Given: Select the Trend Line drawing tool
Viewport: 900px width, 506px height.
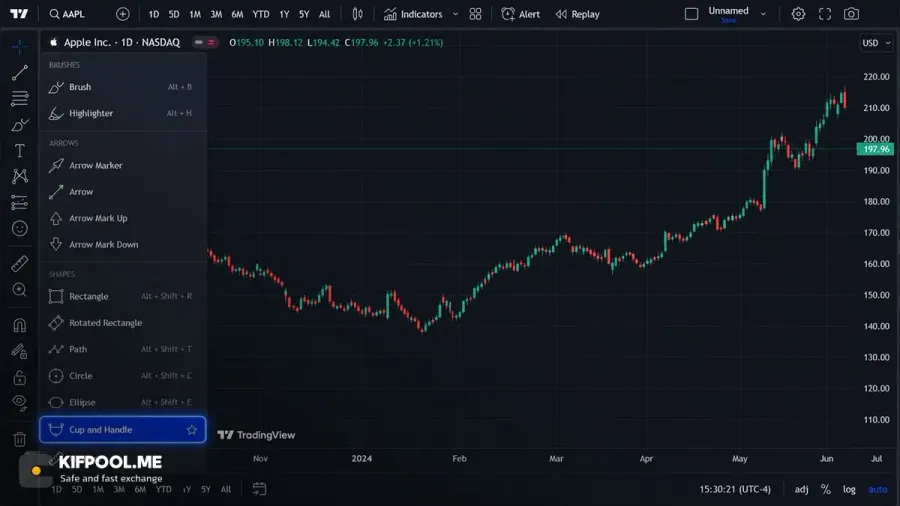Looking at the screenshot, I should pyautogui.click(x=20, y=72).
